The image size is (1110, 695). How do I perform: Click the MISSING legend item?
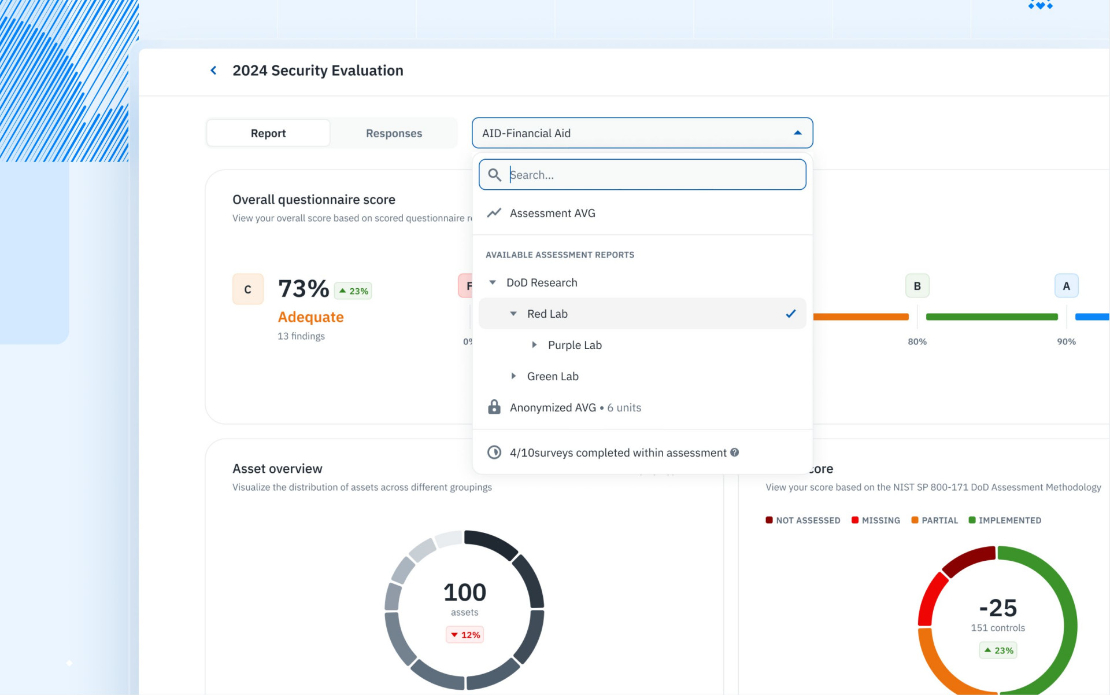click(876, 520)
